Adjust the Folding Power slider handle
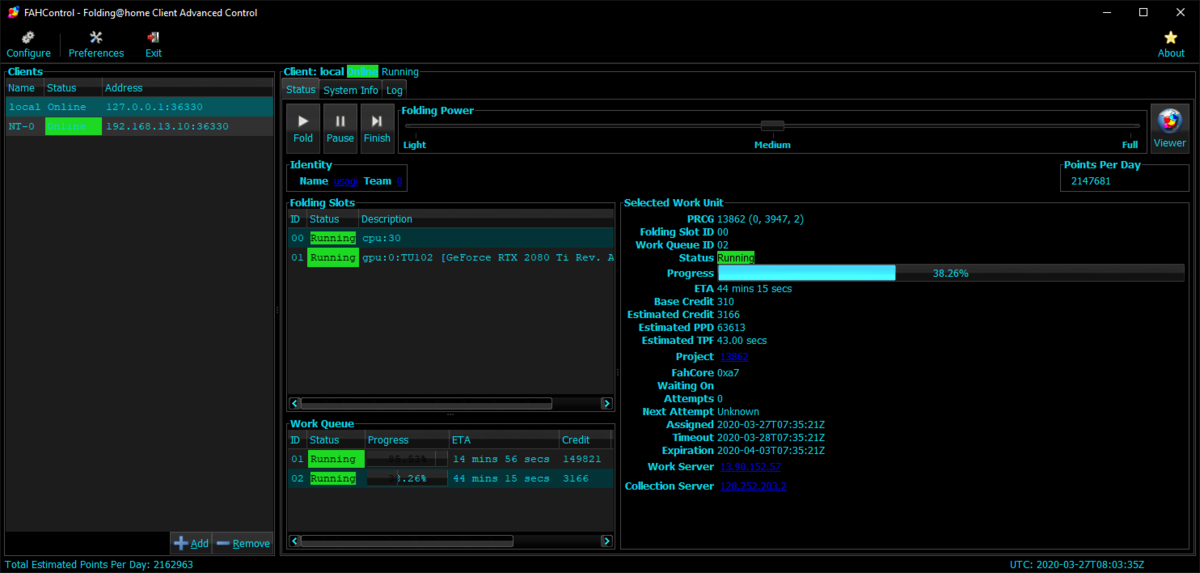This screenshot has width=1200, height=573. point(772,126)
